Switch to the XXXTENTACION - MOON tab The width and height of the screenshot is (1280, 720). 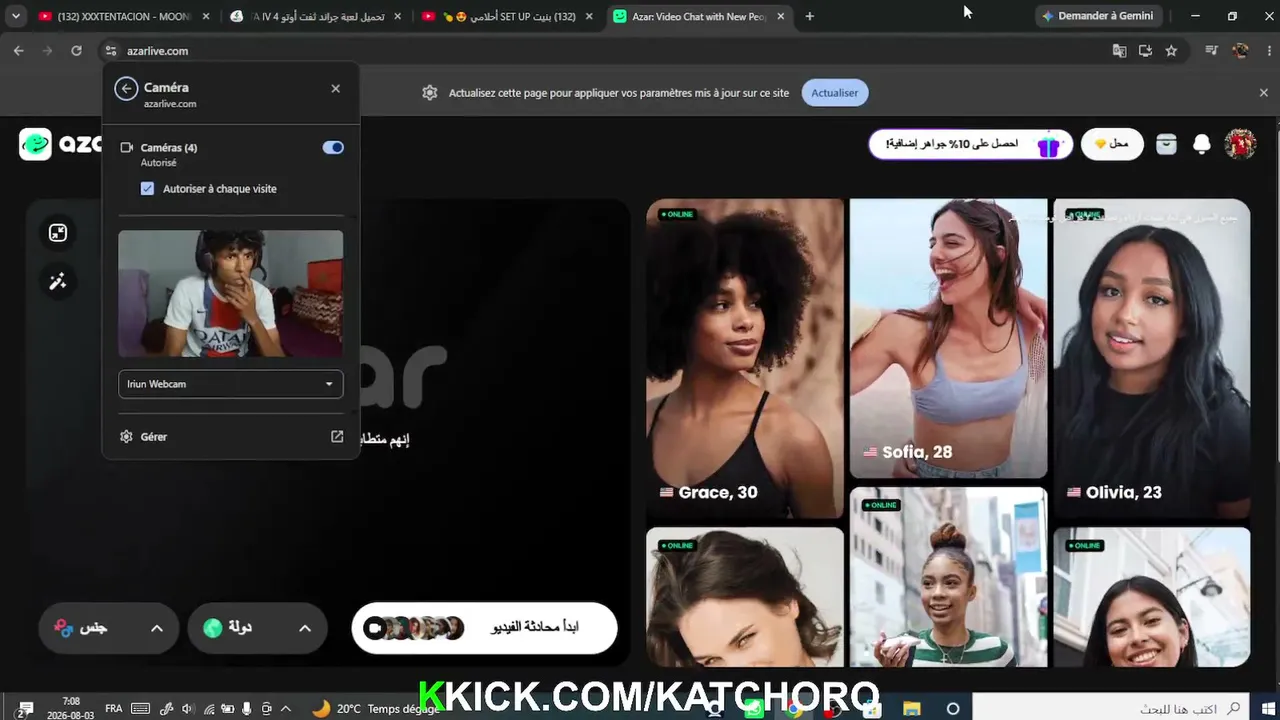(124, 16)
